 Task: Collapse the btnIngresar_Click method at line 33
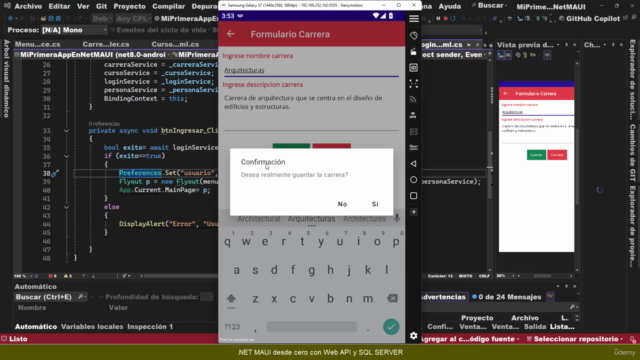click(x=66, y=131)
